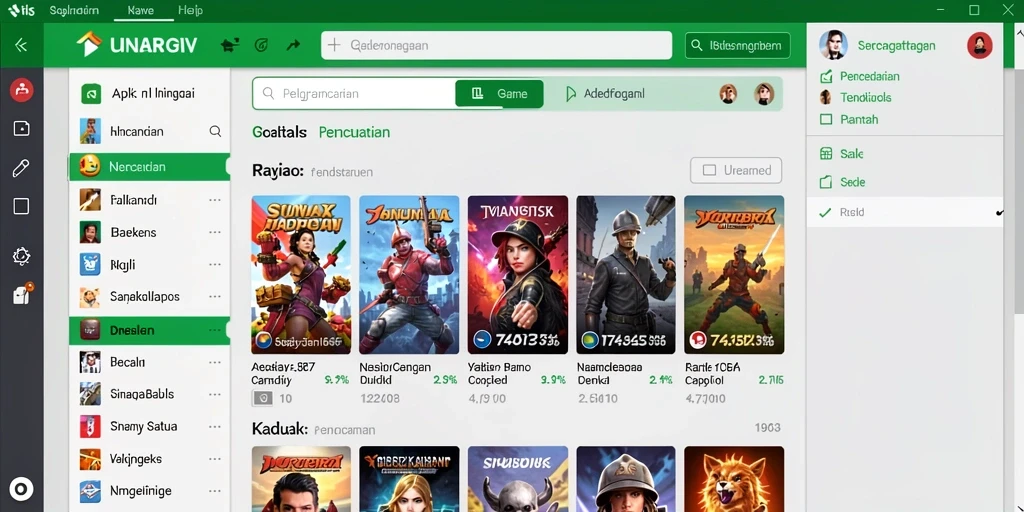
Task: Click the Pelgramcarian search field
Action: [353, 93]
